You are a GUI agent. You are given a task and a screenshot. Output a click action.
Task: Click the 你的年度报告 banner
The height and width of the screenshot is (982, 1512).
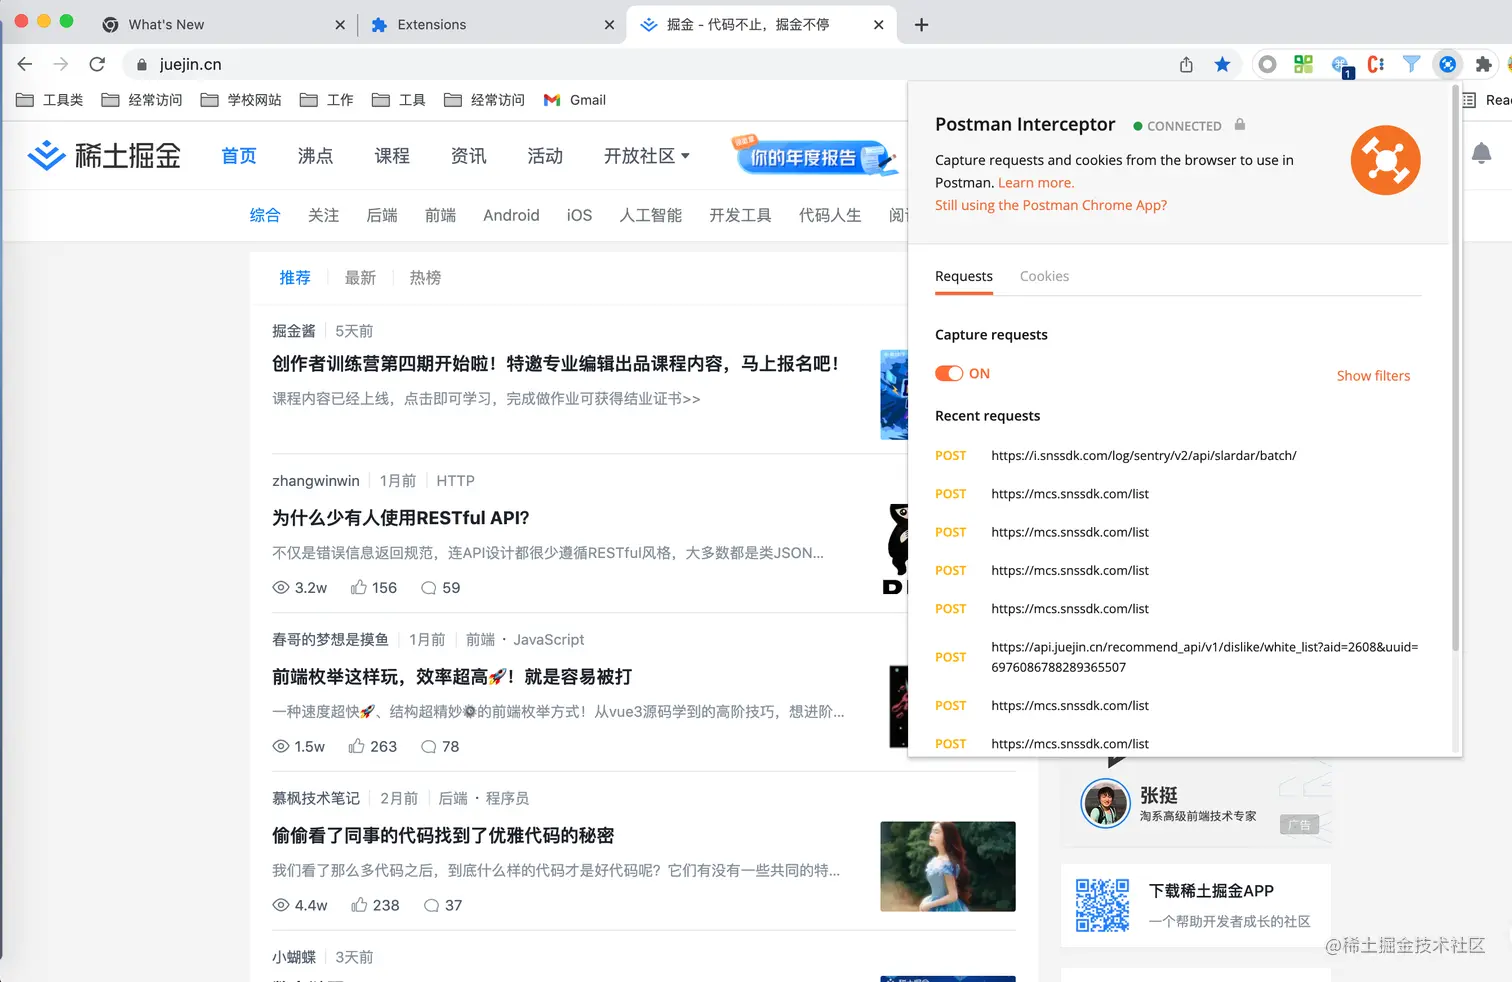click(814, 156)
